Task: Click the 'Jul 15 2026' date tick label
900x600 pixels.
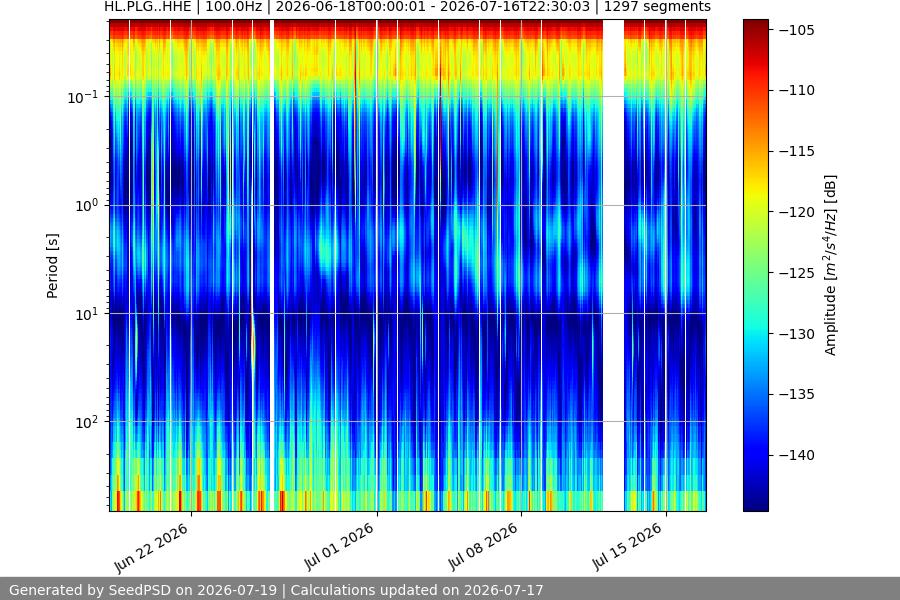Action: click(628, 546)
